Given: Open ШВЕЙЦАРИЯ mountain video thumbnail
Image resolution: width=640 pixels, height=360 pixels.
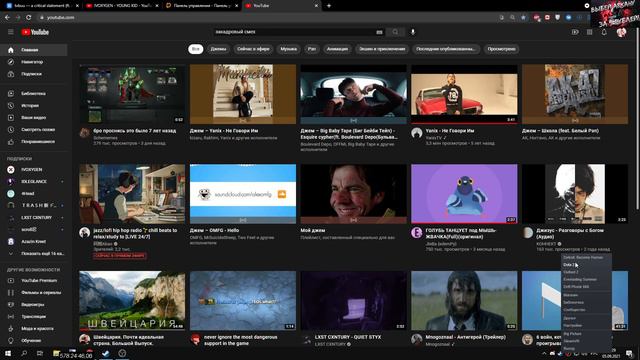Looking at the screenshot, I should tap(132, 301).
